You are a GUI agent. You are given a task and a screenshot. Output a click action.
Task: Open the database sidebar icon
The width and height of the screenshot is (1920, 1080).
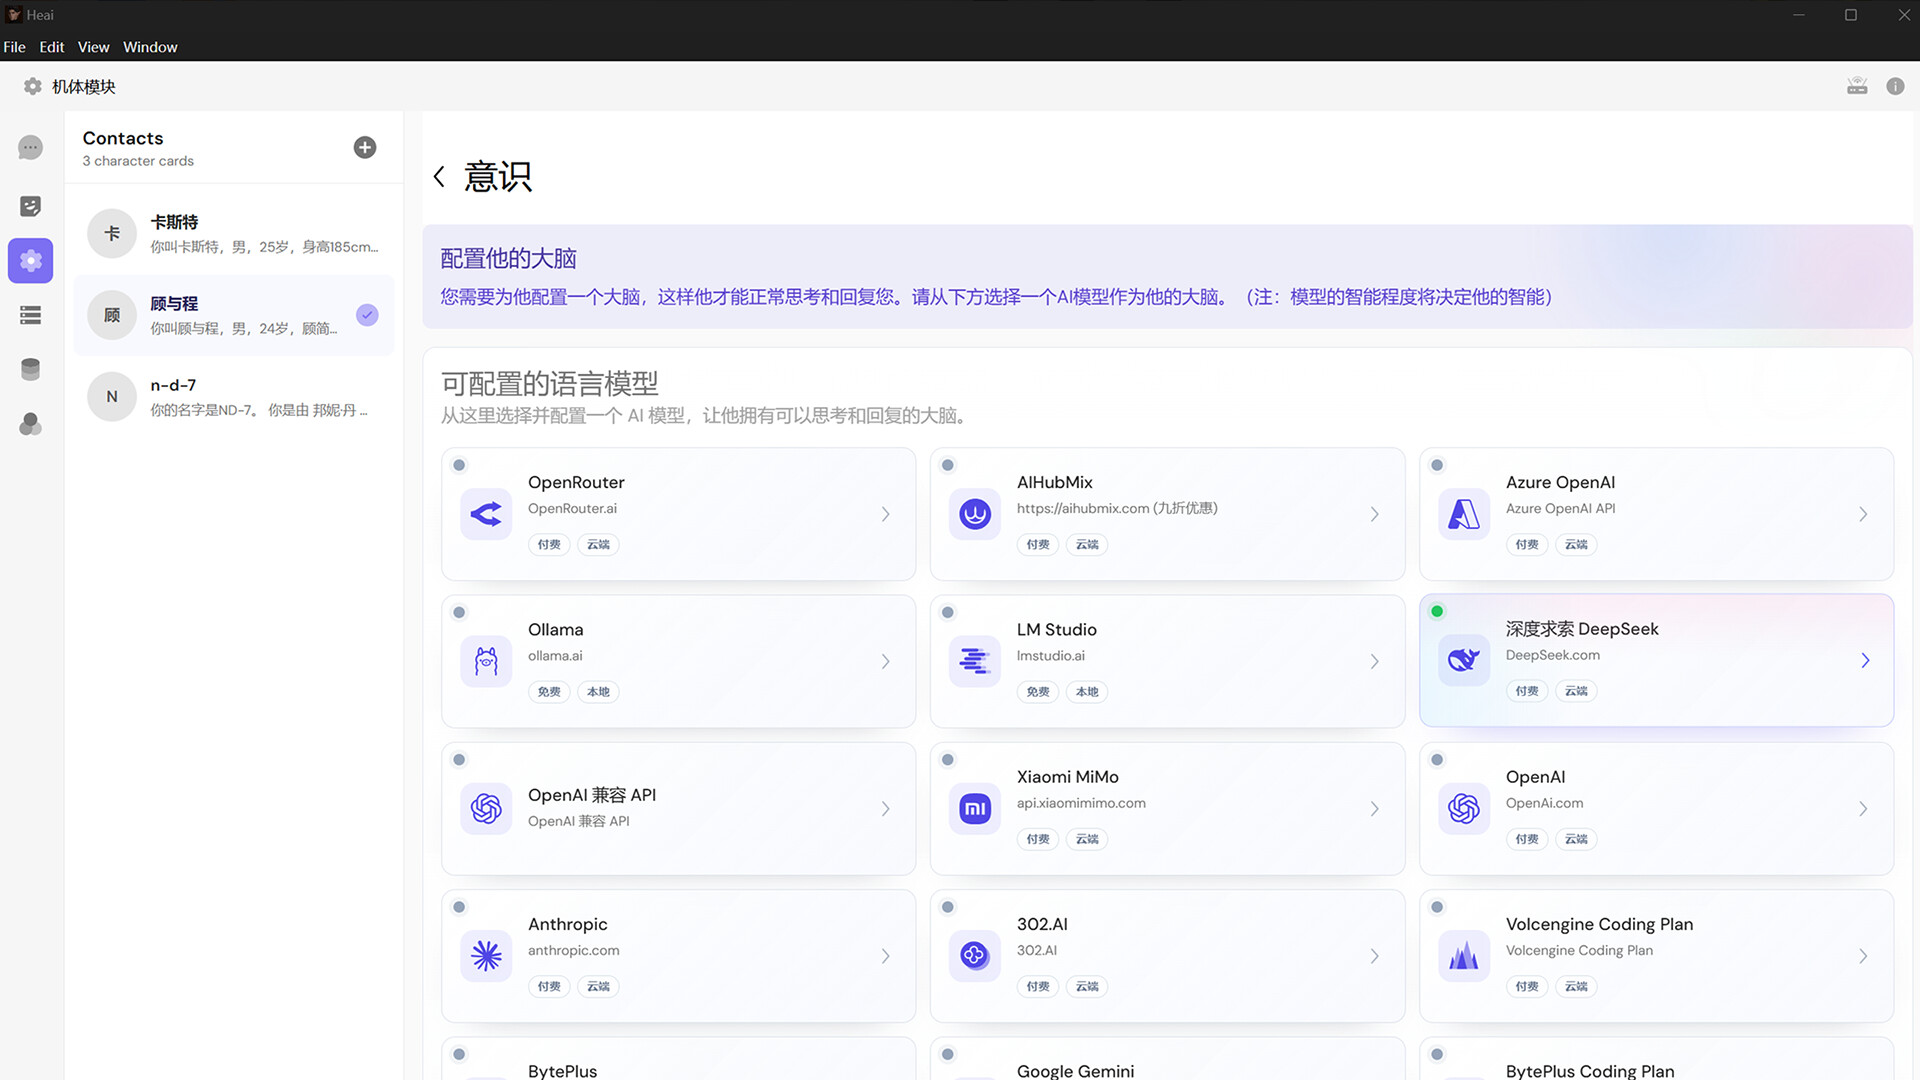point(31,369)
